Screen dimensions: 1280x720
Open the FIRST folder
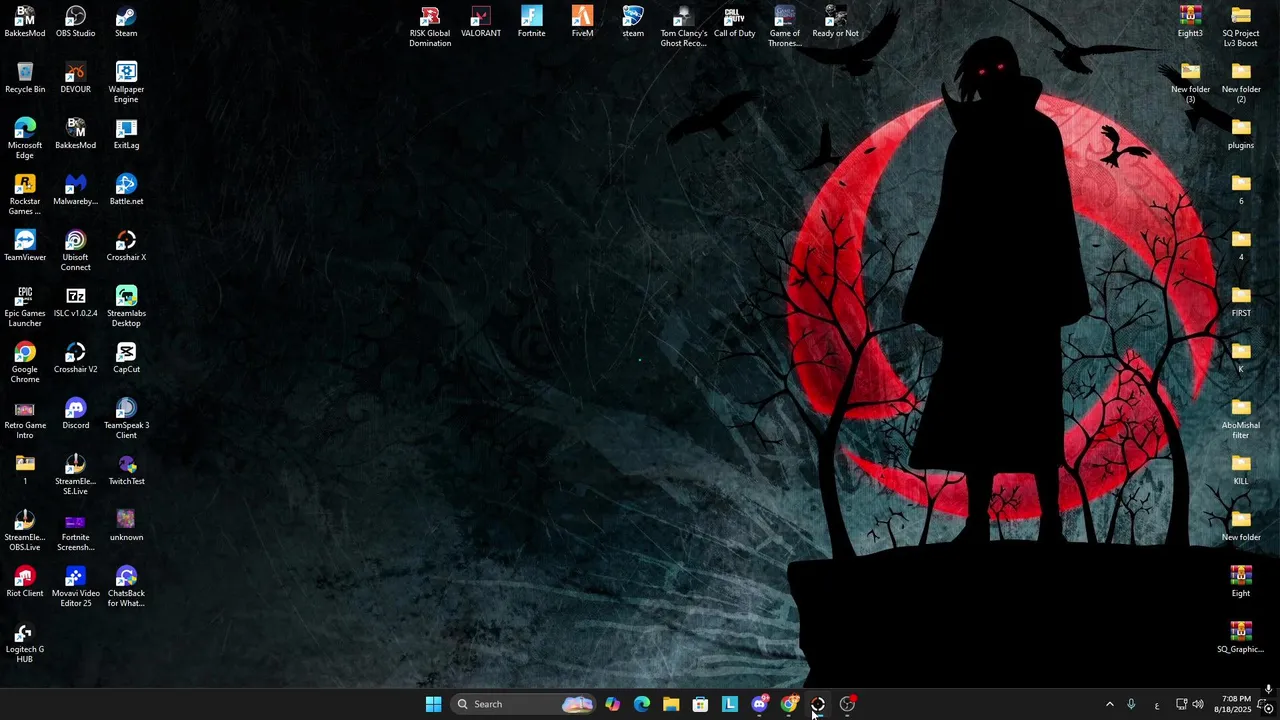click(x=1241, y=302)
